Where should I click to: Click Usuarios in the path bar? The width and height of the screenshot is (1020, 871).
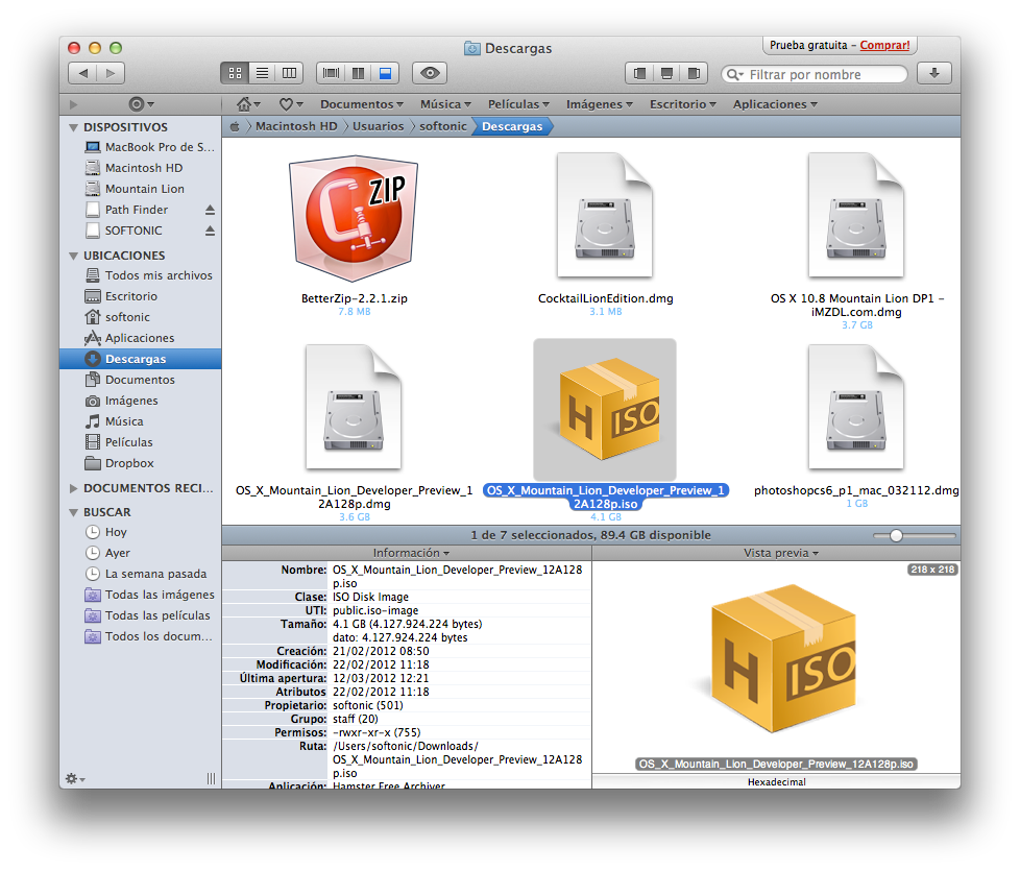(378, 127)
